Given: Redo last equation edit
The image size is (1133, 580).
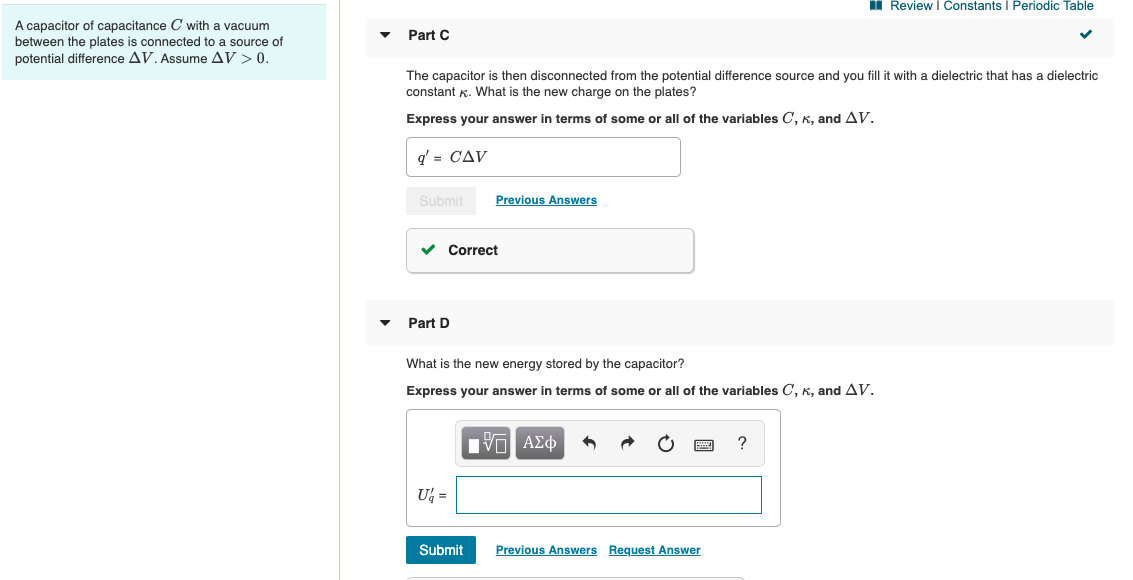Looking at the screenshot, I should pos(627,443).
